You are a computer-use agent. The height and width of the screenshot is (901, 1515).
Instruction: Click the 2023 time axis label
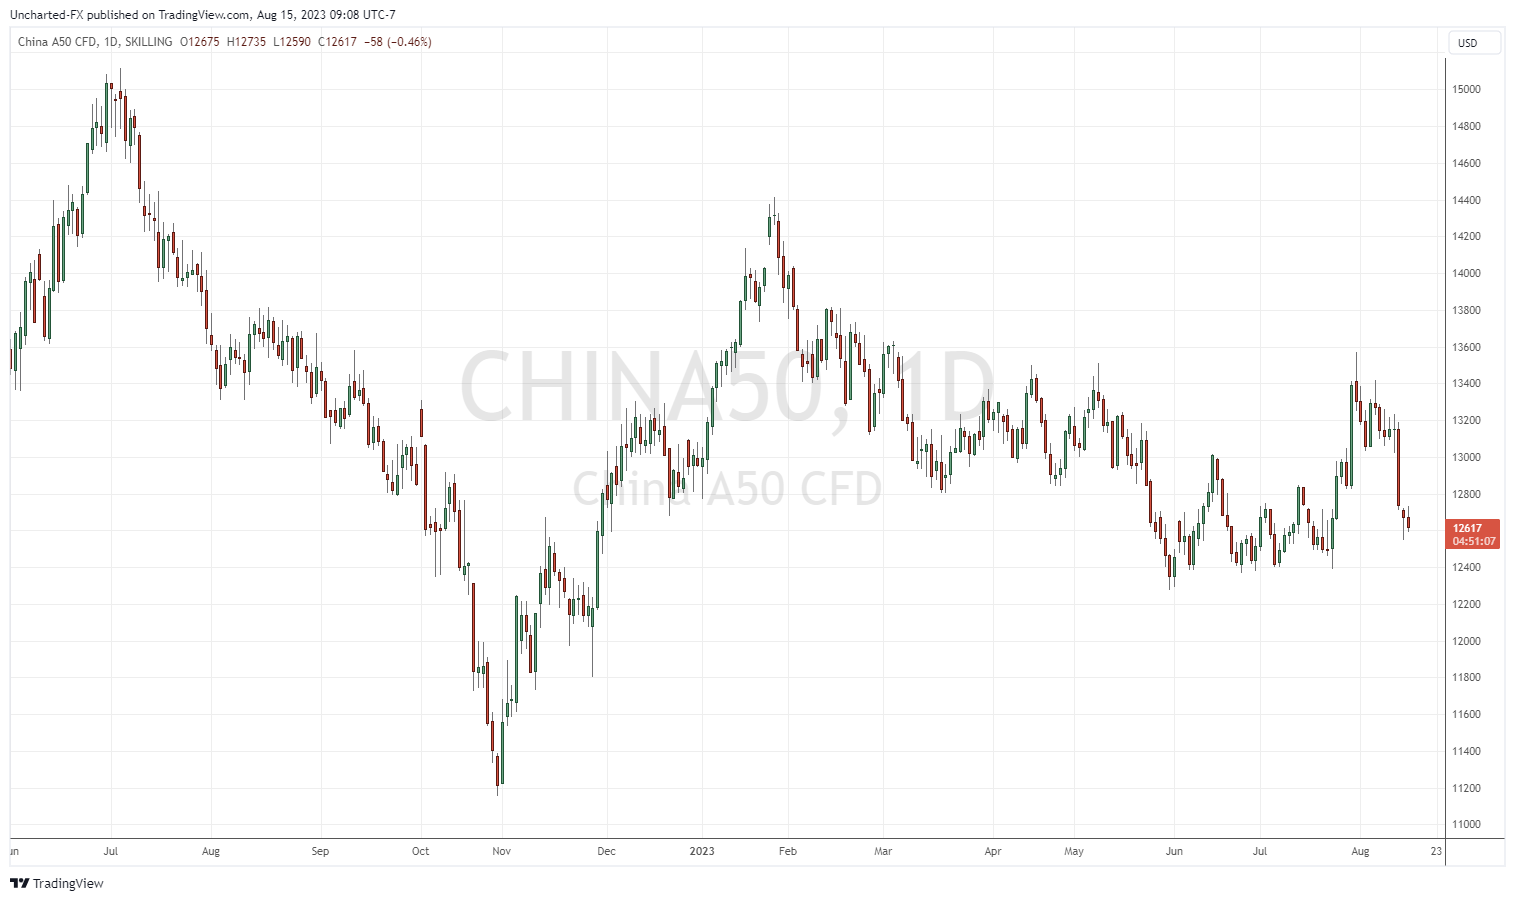(x=702, y=852)
